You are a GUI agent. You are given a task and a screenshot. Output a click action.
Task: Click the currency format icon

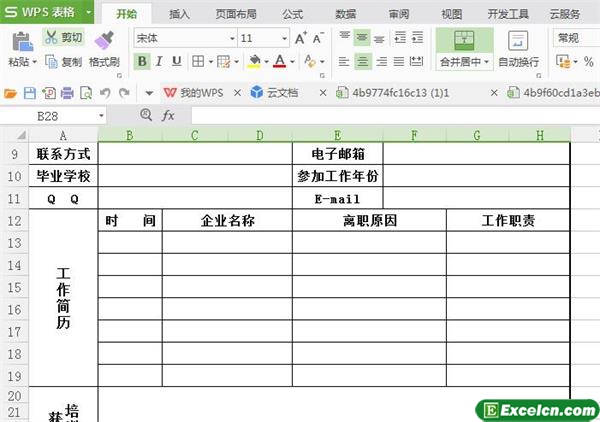[563, 61]
